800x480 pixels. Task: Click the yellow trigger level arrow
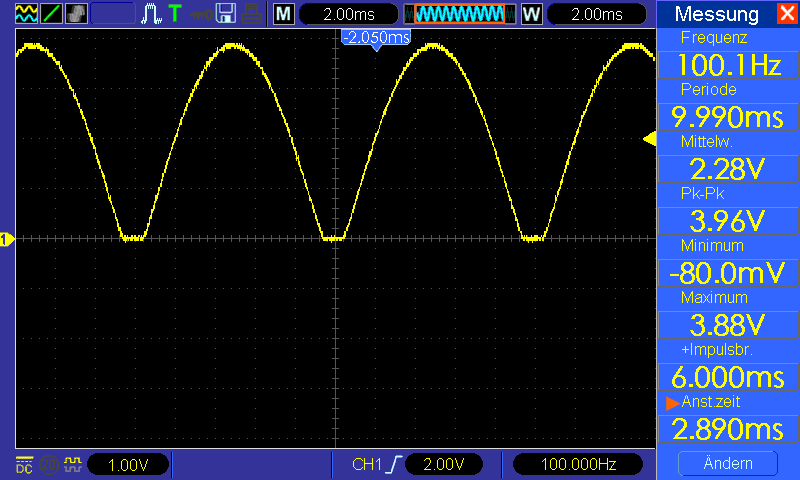[x=649, y=139]
